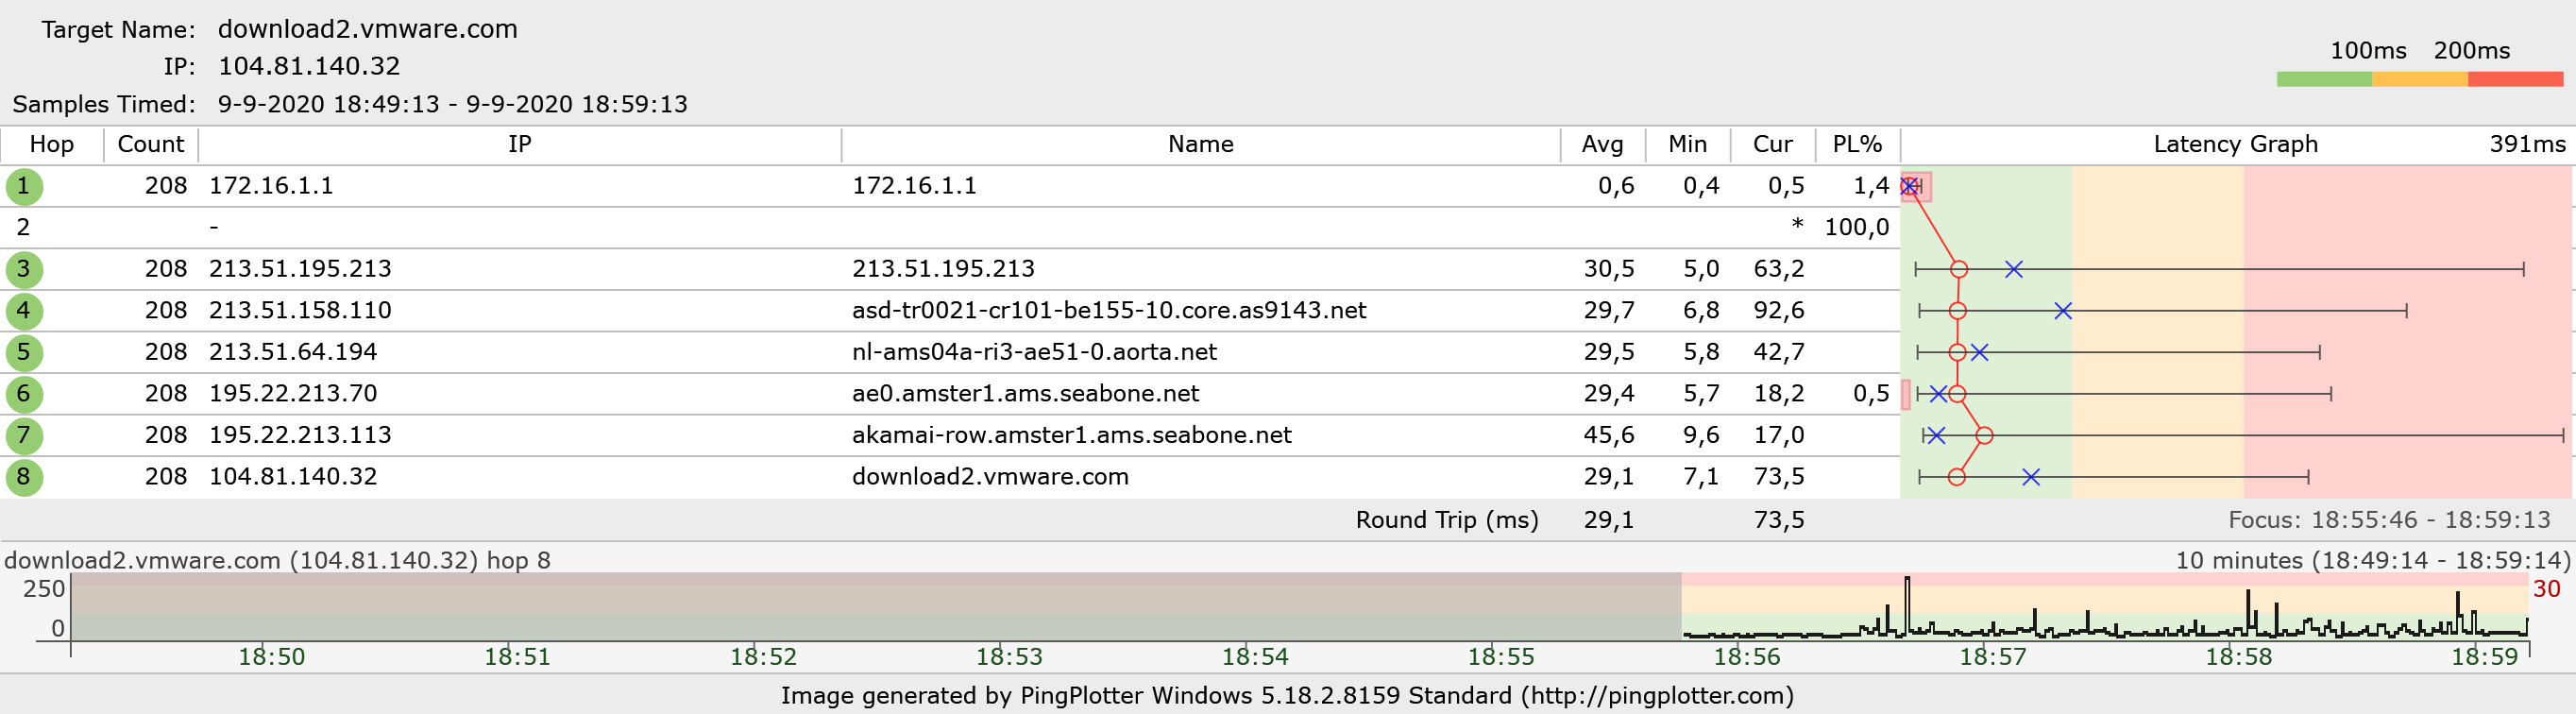Click the green hop 7 circle
The width and height of the screenshot is (2576, 714).
click(24, 436)
